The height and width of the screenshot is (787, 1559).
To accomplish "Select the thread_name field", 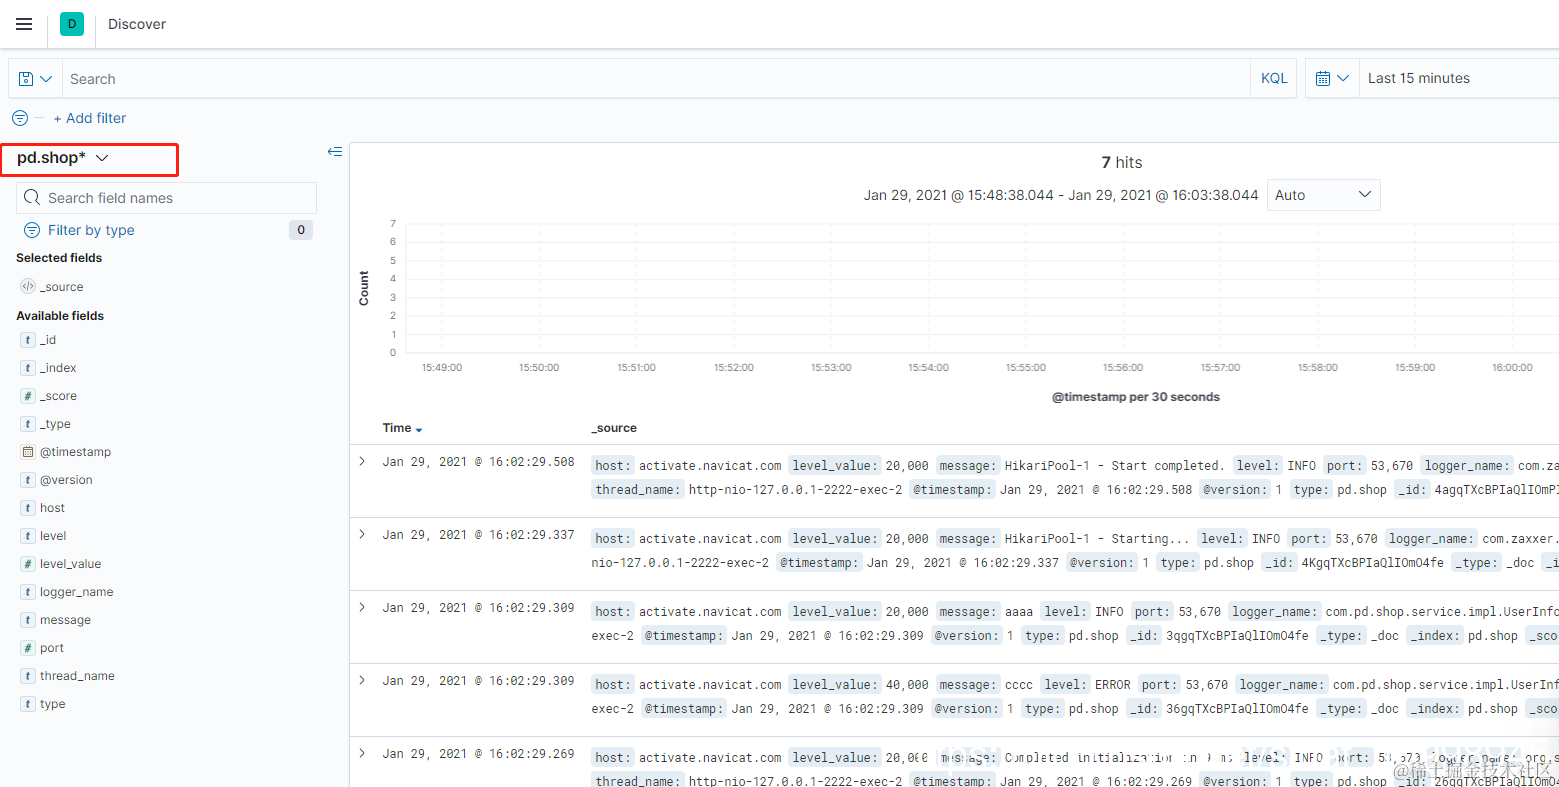I will pyautogui.click(x=77, y=676).
